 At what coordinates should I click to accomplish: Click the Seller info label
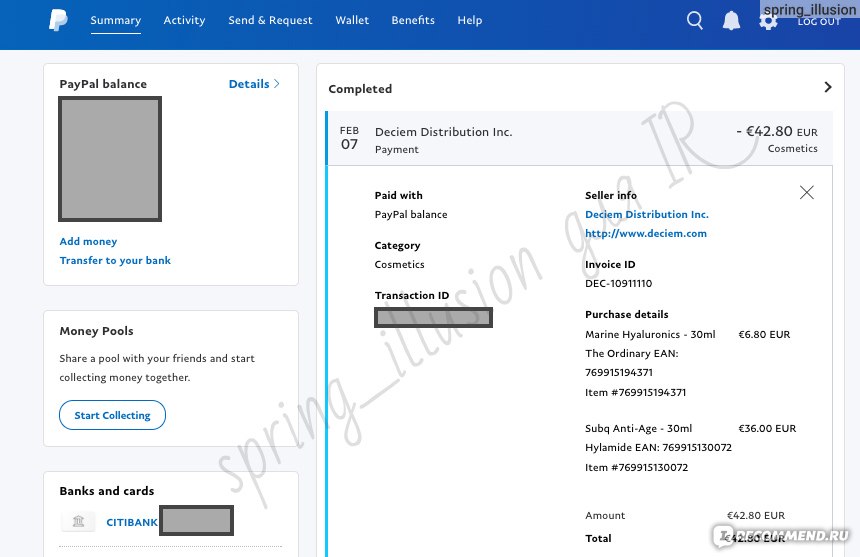[x=610, y=196]
